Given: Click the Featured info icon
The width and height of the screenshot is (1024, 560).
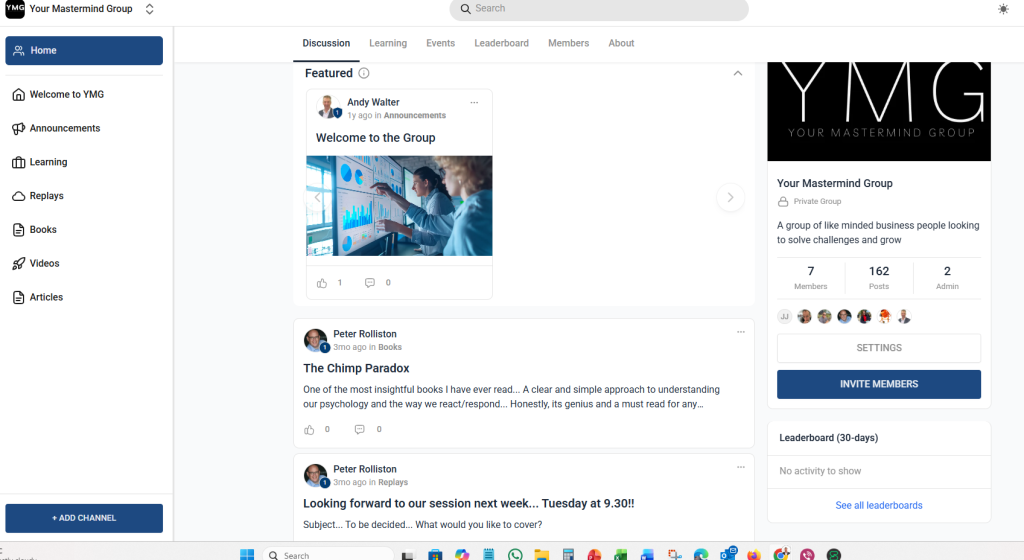Looking at the screenshot, I should pos(364,73).
